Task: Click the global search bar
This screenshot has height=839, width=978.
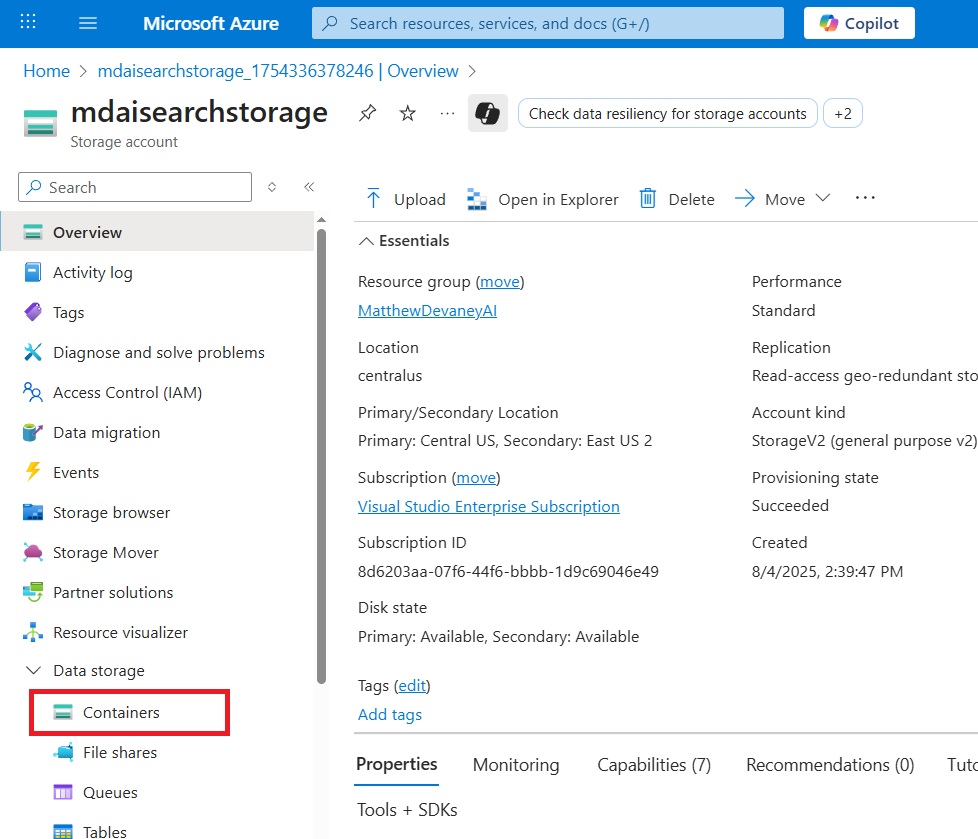Action: coord(548,23)
